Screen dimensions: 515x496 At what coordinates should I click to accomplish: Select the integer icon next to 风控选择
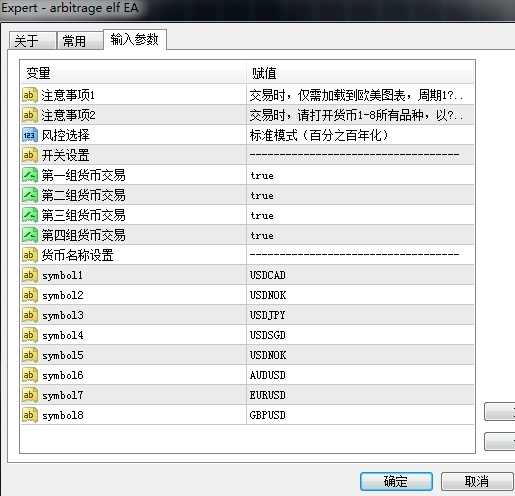[x=29, y=135]
